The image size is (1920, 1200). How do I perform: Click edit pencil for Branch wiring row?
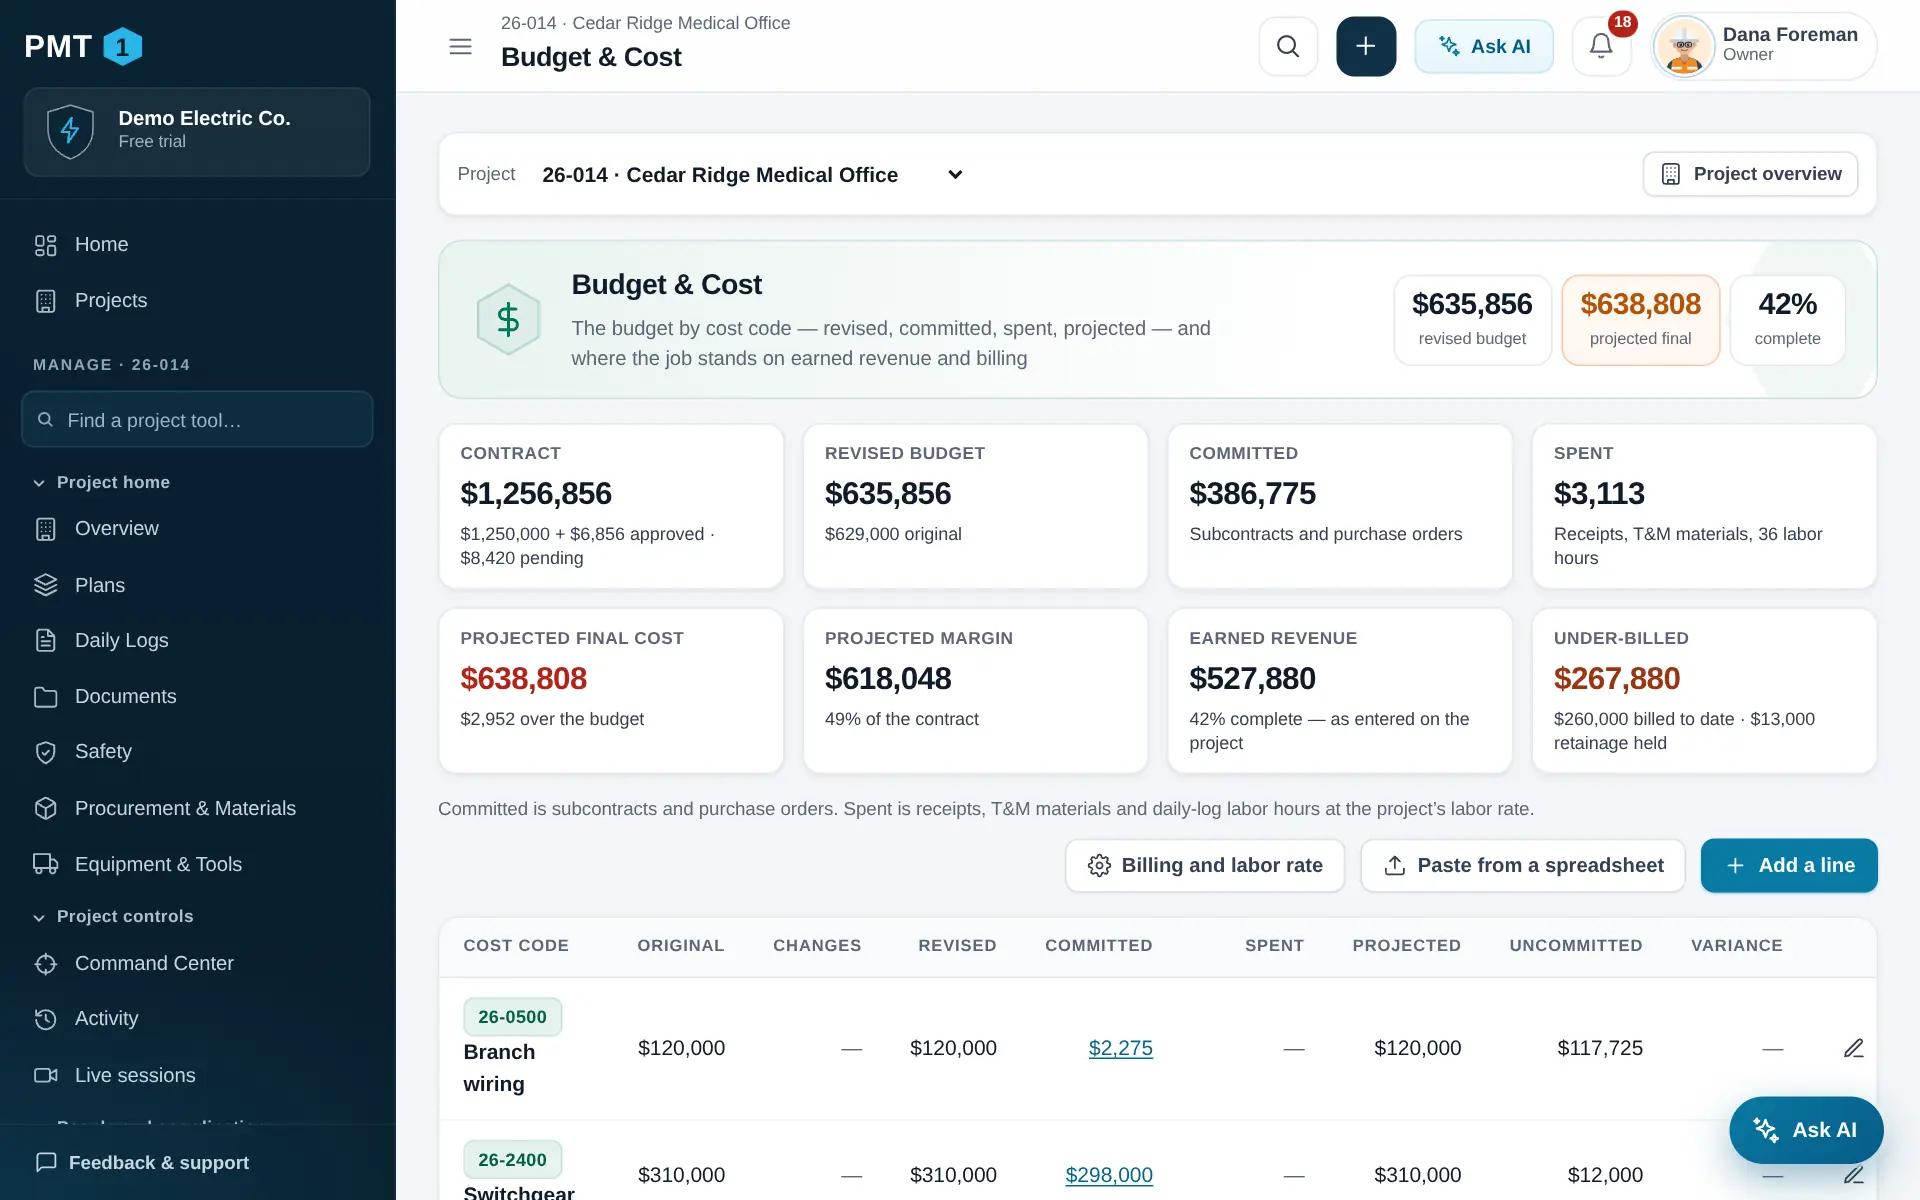coord(1853,1048)
